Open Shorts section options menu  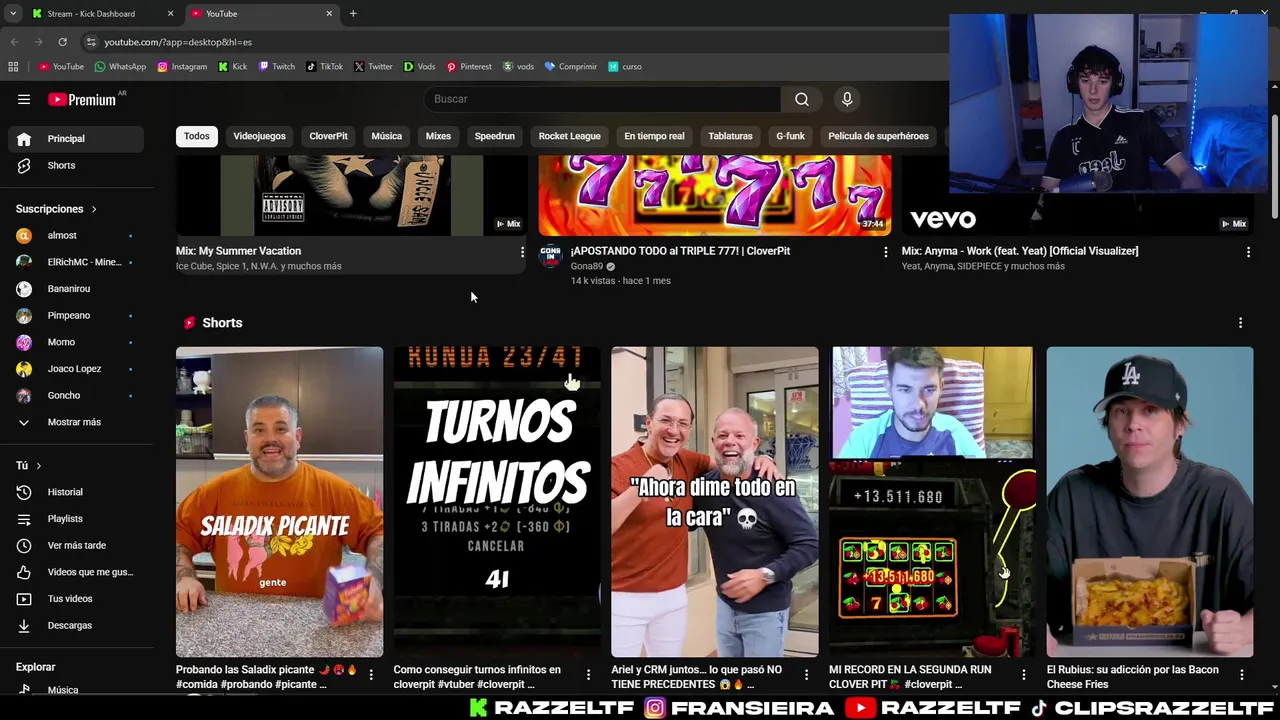1240,323
